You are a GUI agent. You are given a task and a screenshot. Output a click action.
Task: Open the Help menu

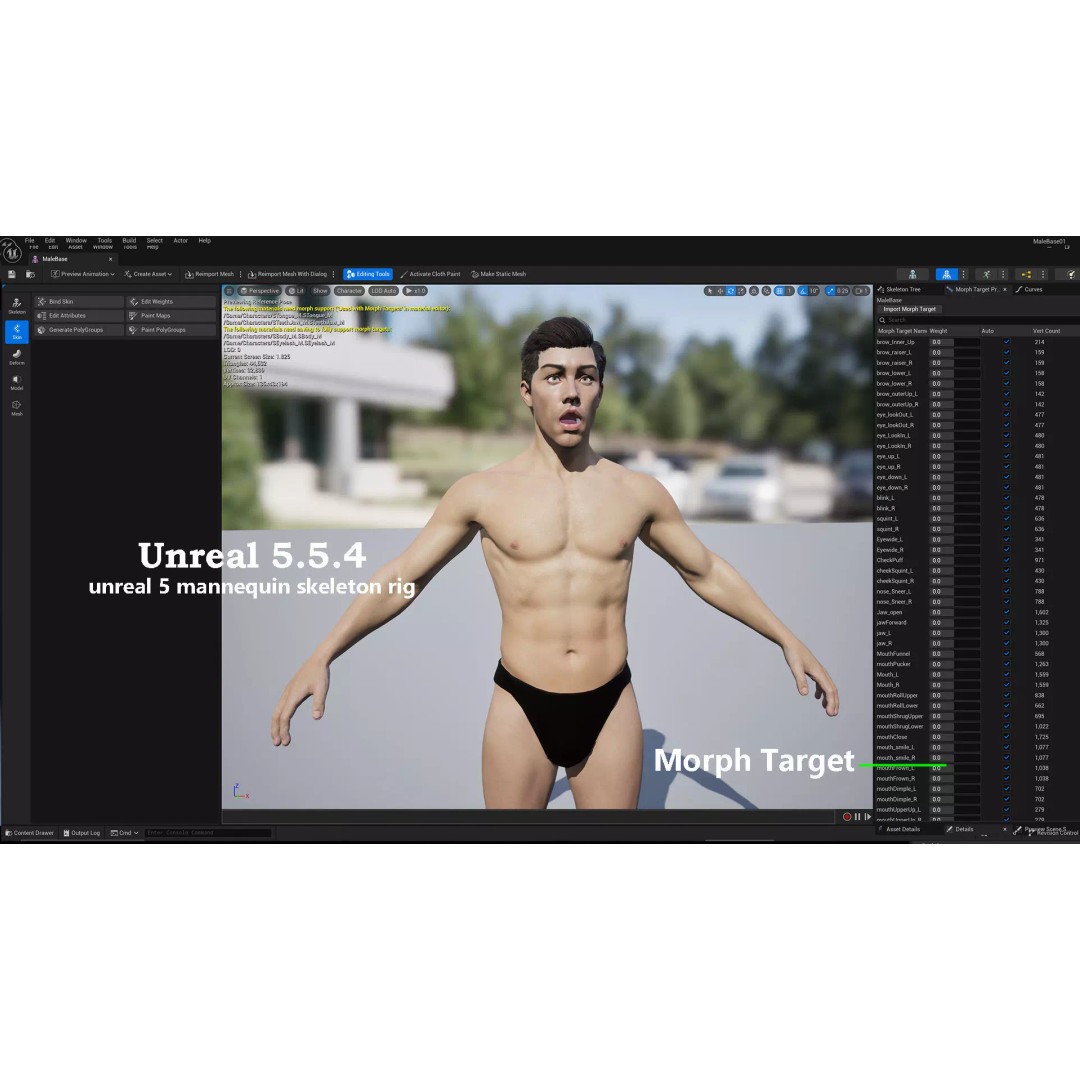(205, 240)
